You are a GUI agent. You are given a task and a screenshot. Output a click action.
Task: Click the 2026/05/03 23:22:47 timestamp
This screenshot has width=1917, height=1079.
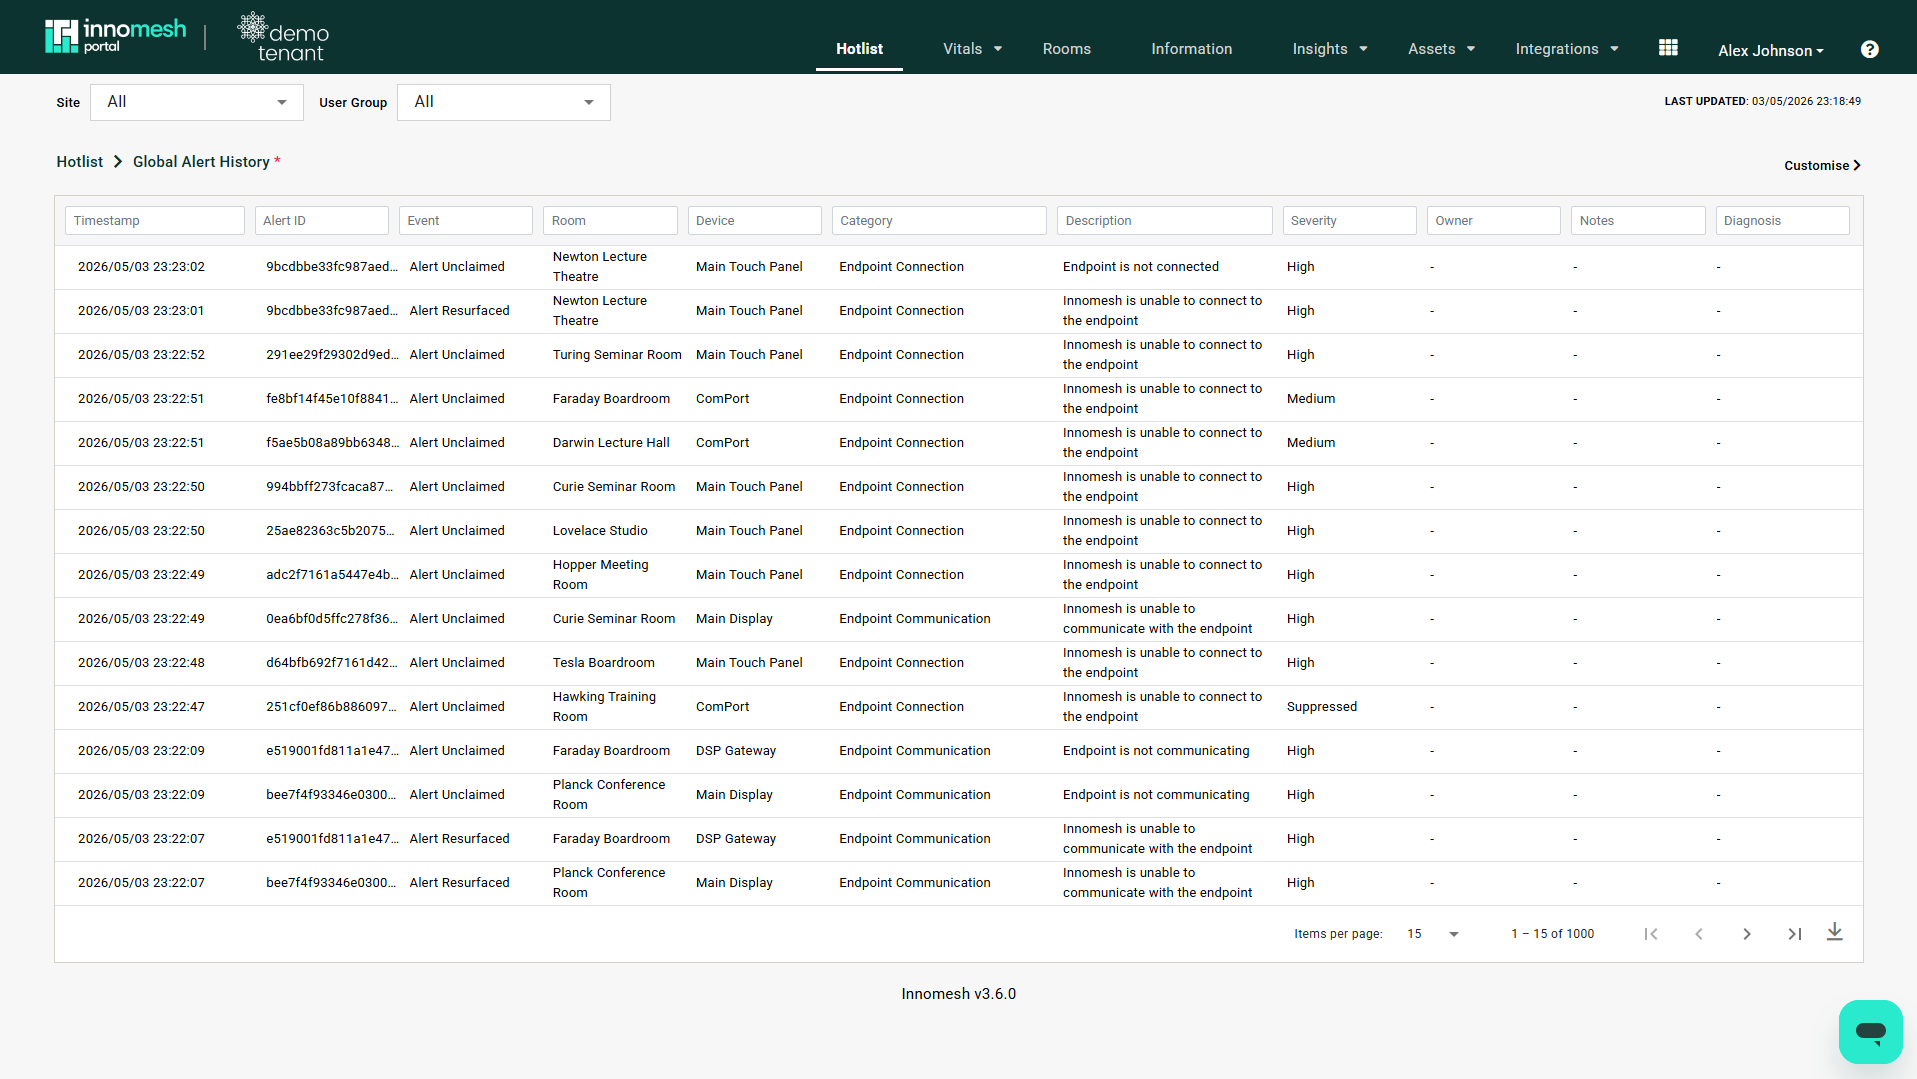tap(141, 707)
